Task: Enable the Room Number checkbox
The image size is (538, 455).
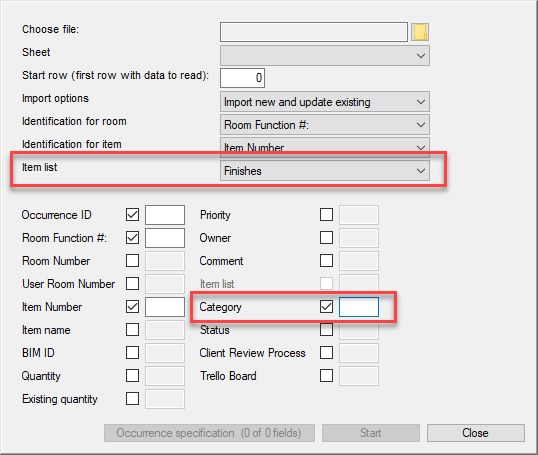Action: point(132,261)
